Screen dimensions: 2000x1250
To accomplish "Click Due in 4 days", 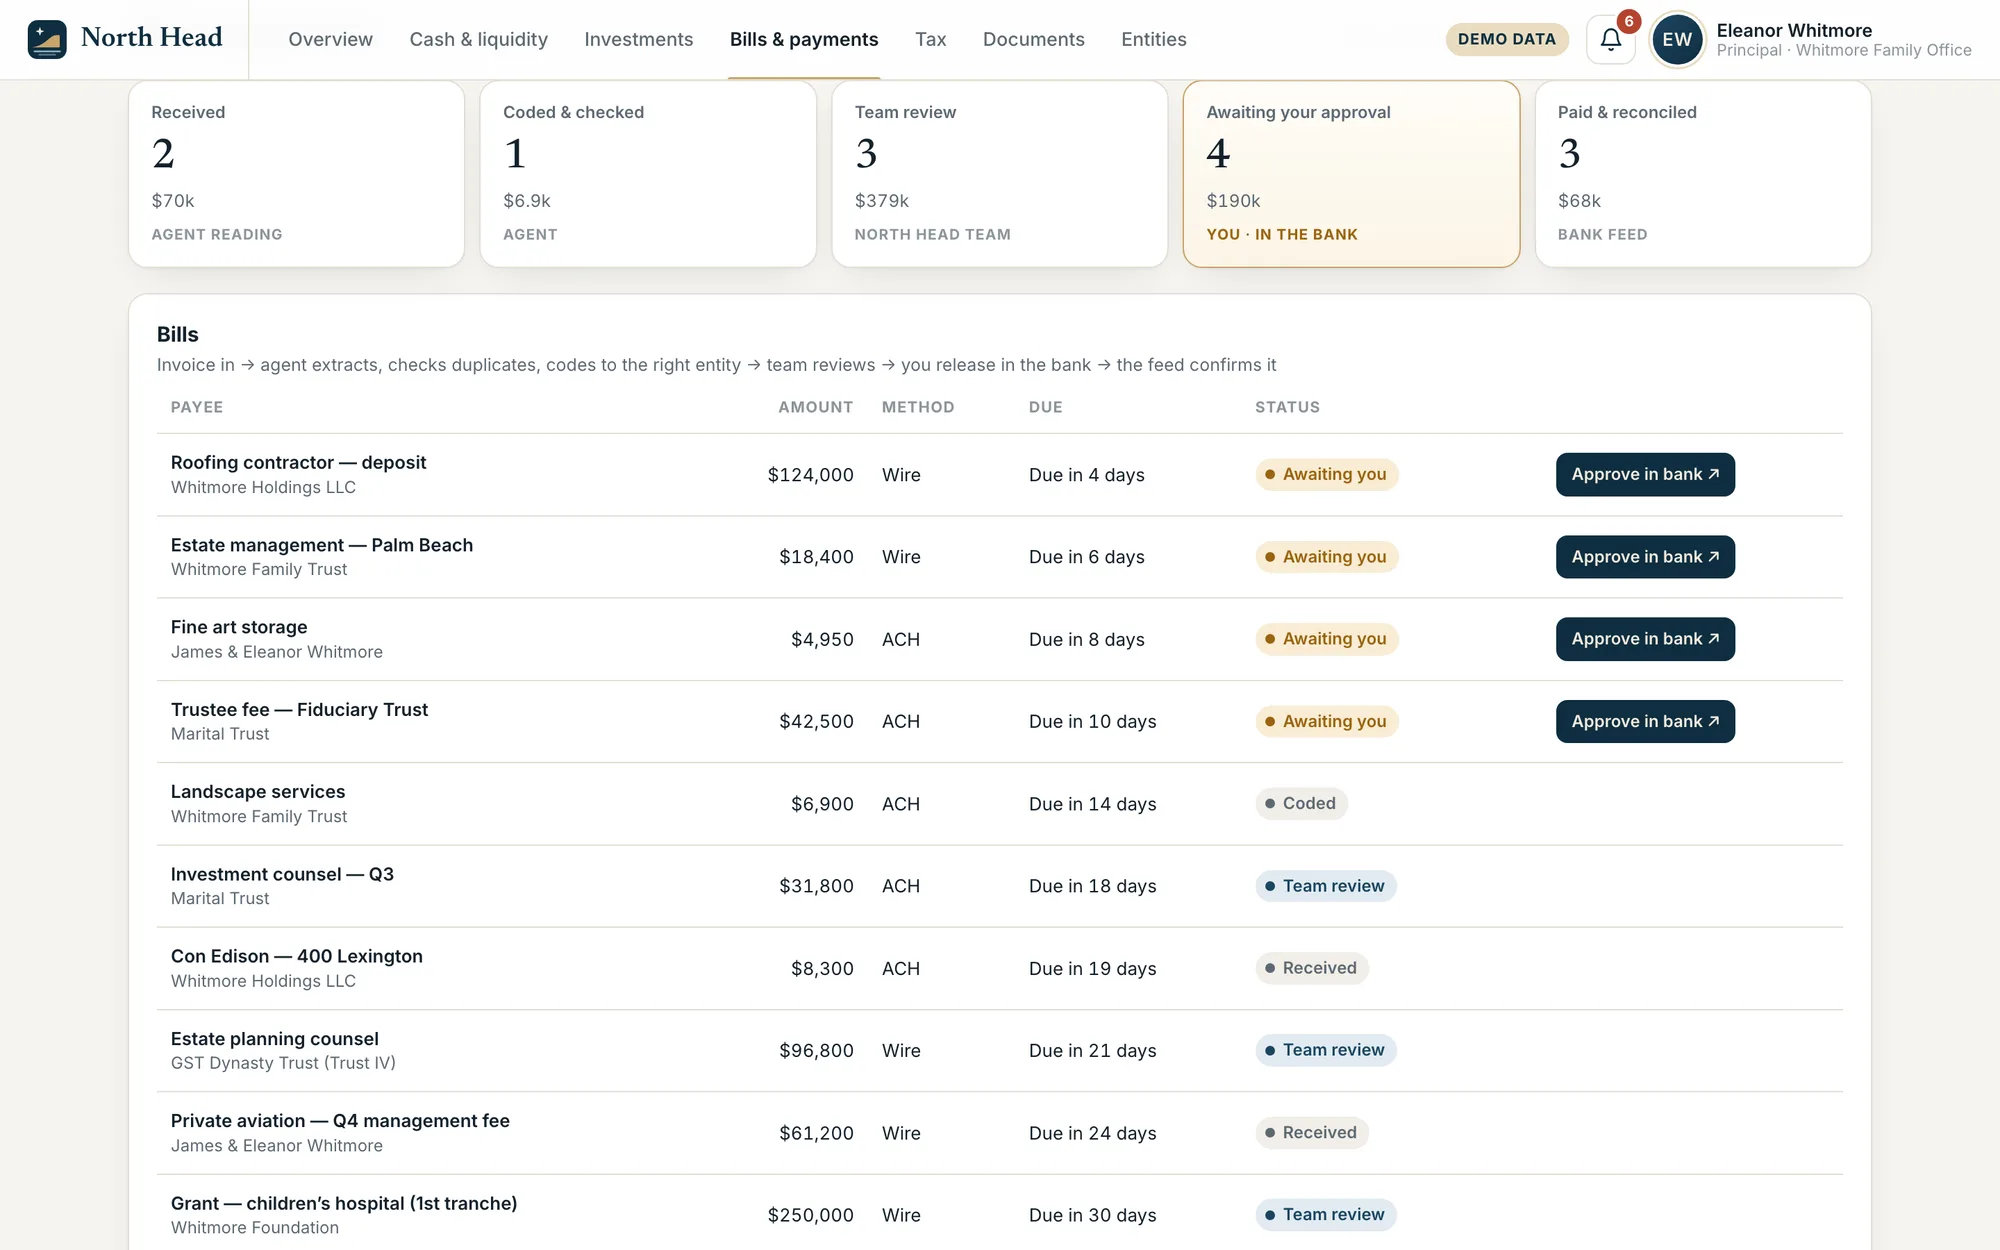I will pos(1086,475).
